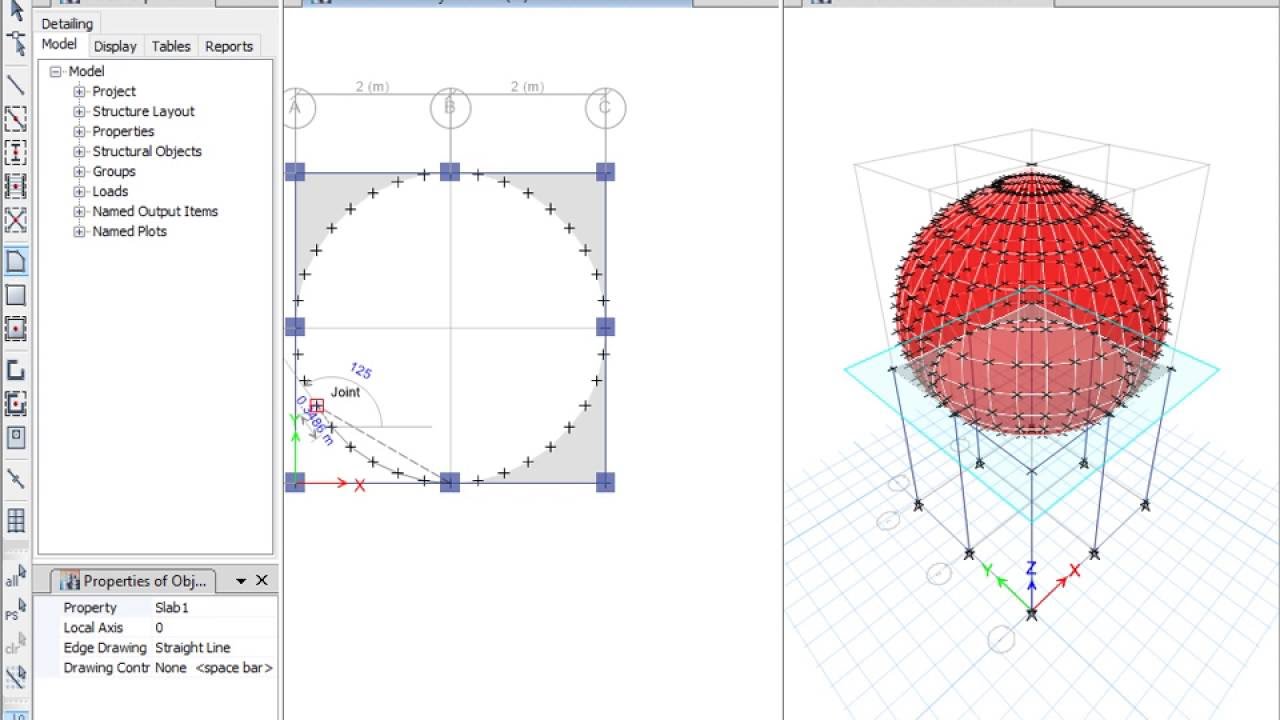The width and height of the screenshot is (1280, 720).
Task: Expand the Named Plots tree node
Action: 79,231
